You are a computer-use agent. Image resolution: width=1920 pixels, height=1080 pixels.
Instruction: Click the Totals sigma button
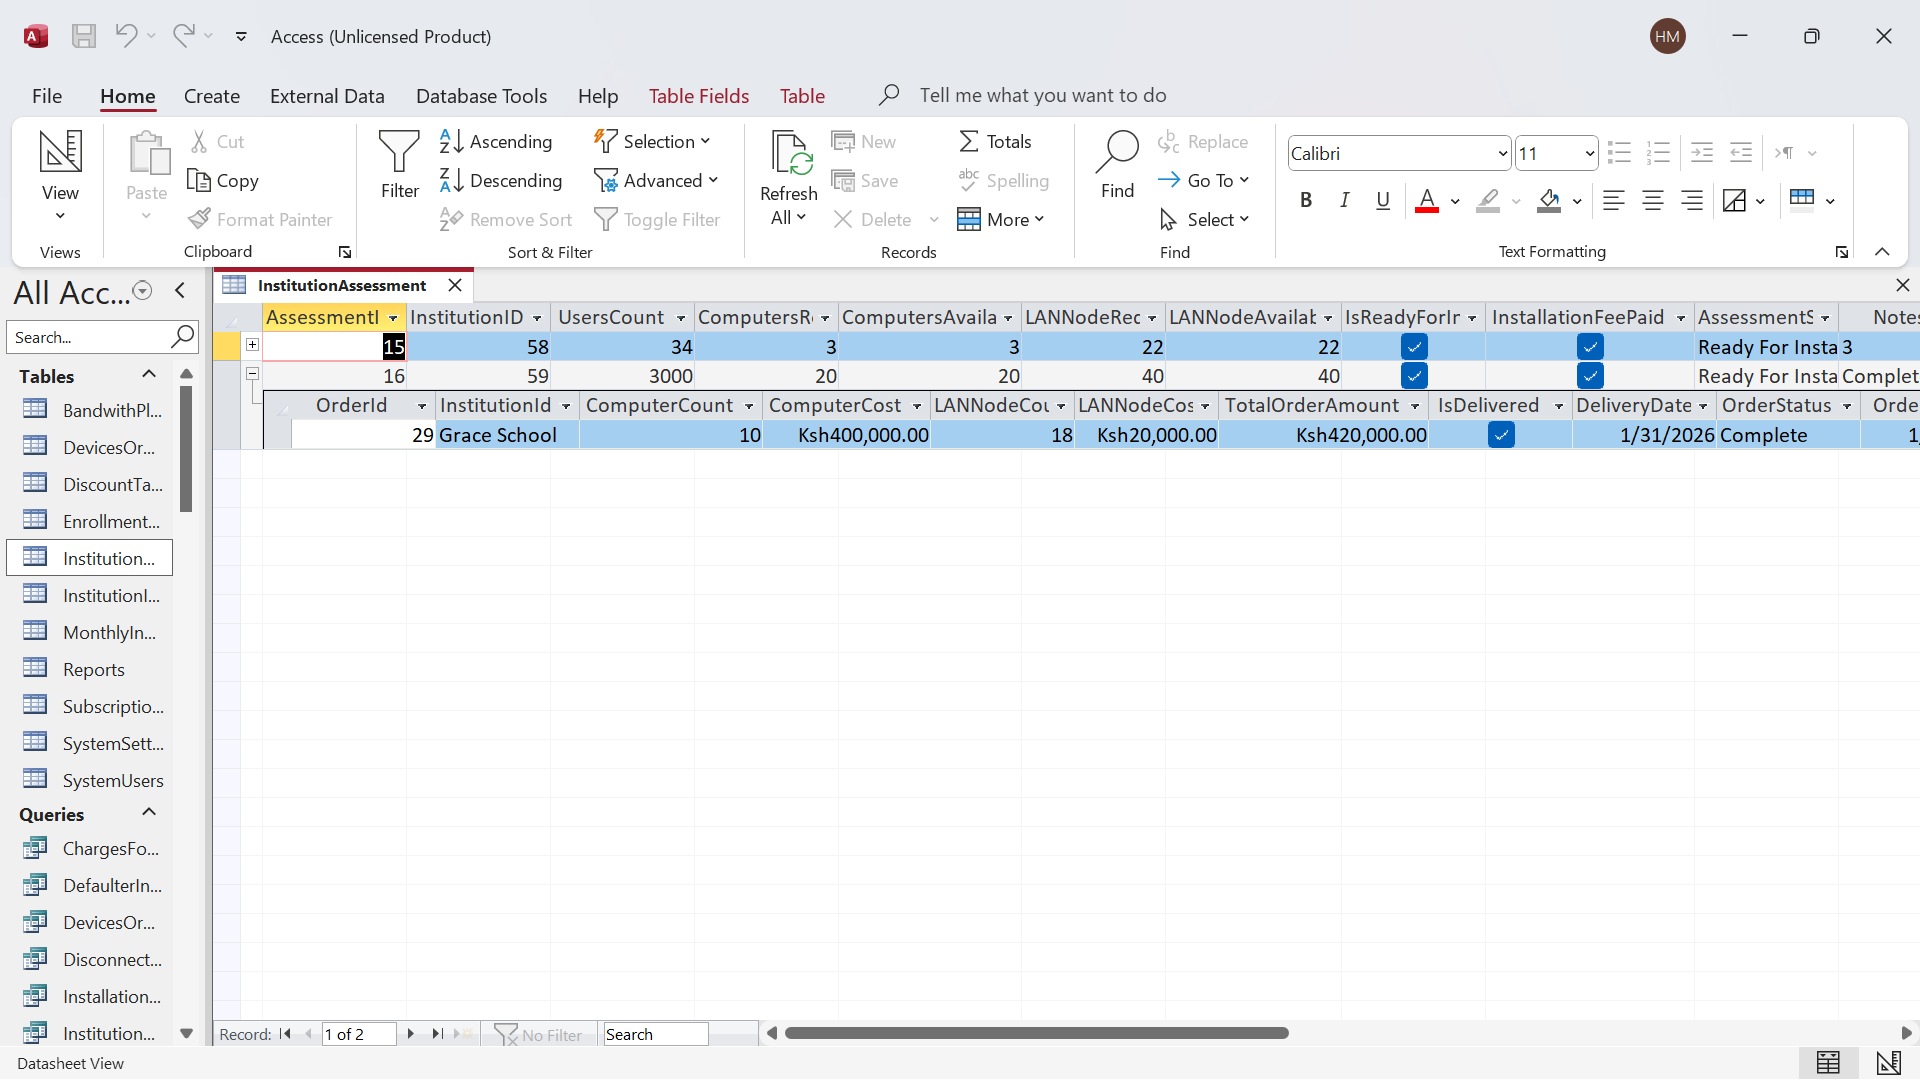(995, 141)
